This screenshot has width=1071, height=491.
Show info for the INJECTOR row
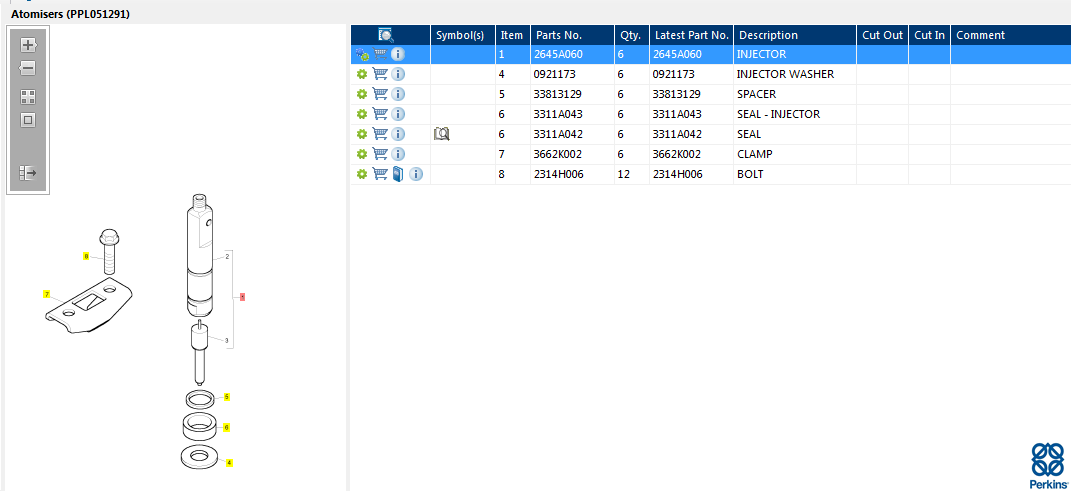point(398,54)
